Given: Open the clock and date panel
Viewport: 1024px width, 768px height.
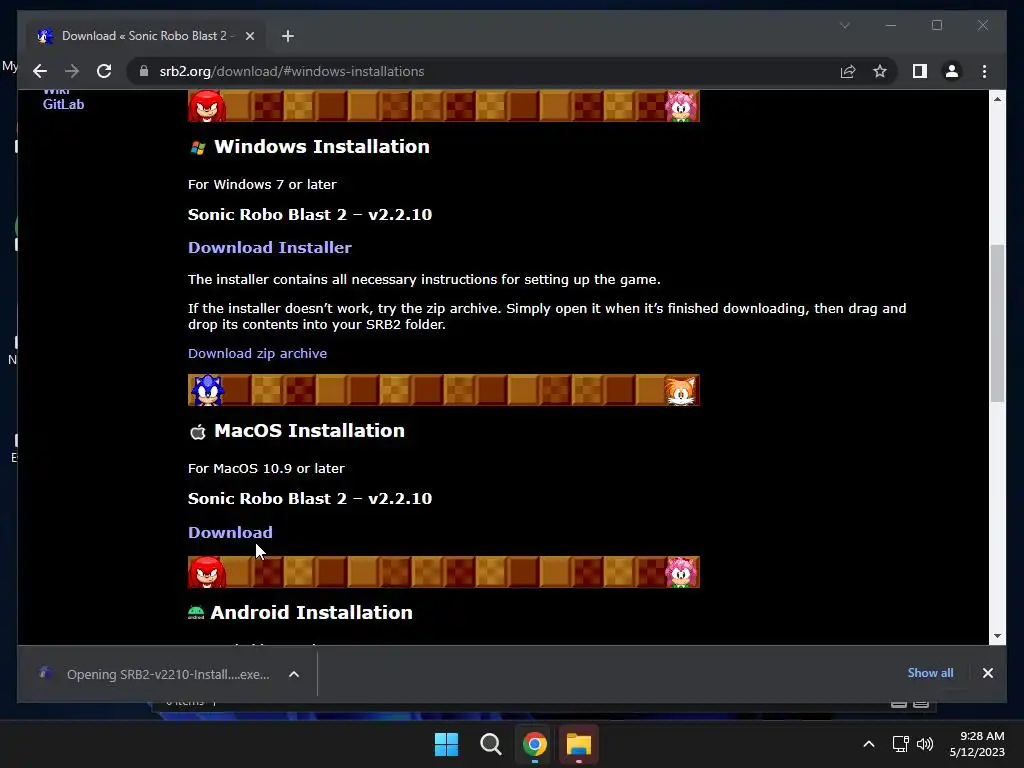Looking at the screenshot, I should click(977, 744).
